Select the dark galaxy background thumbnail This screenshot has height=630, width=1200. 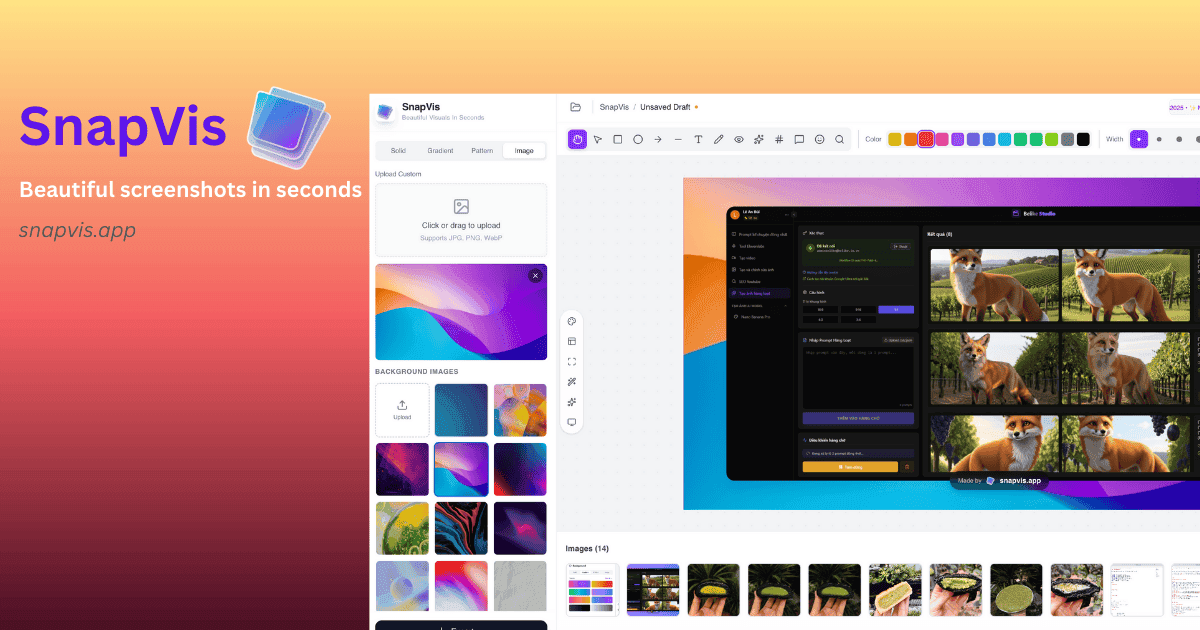tap(402, 469)
